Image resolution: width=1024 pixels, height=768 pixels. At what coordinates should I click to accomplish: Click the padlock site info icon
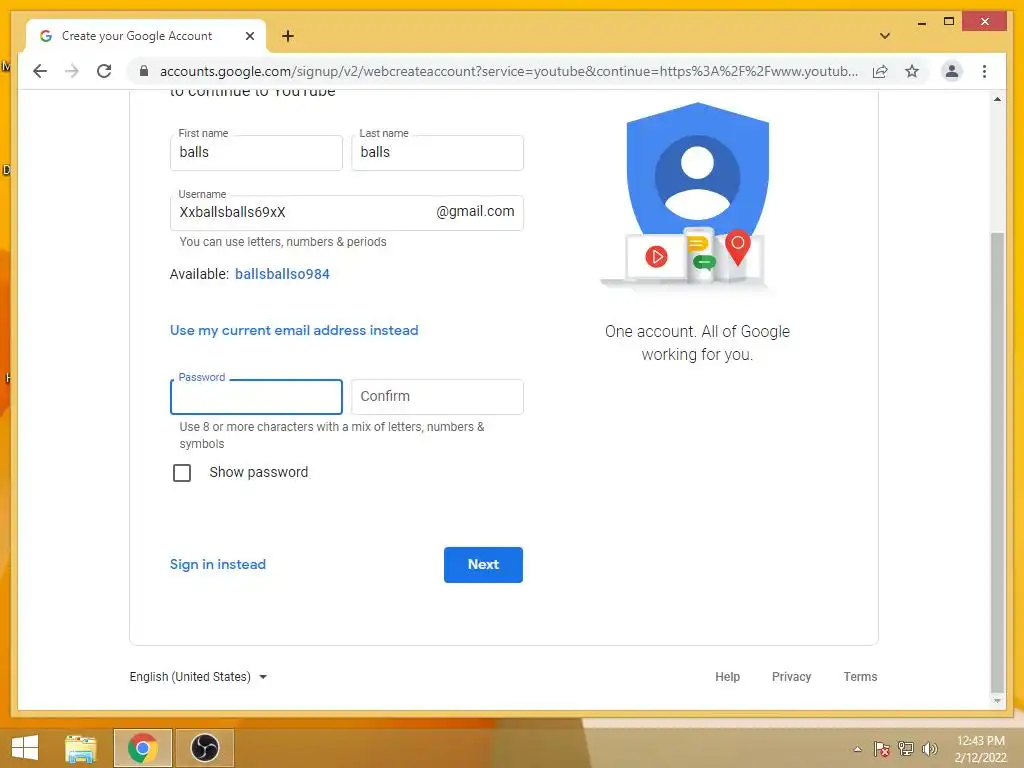tap(144, 71)
